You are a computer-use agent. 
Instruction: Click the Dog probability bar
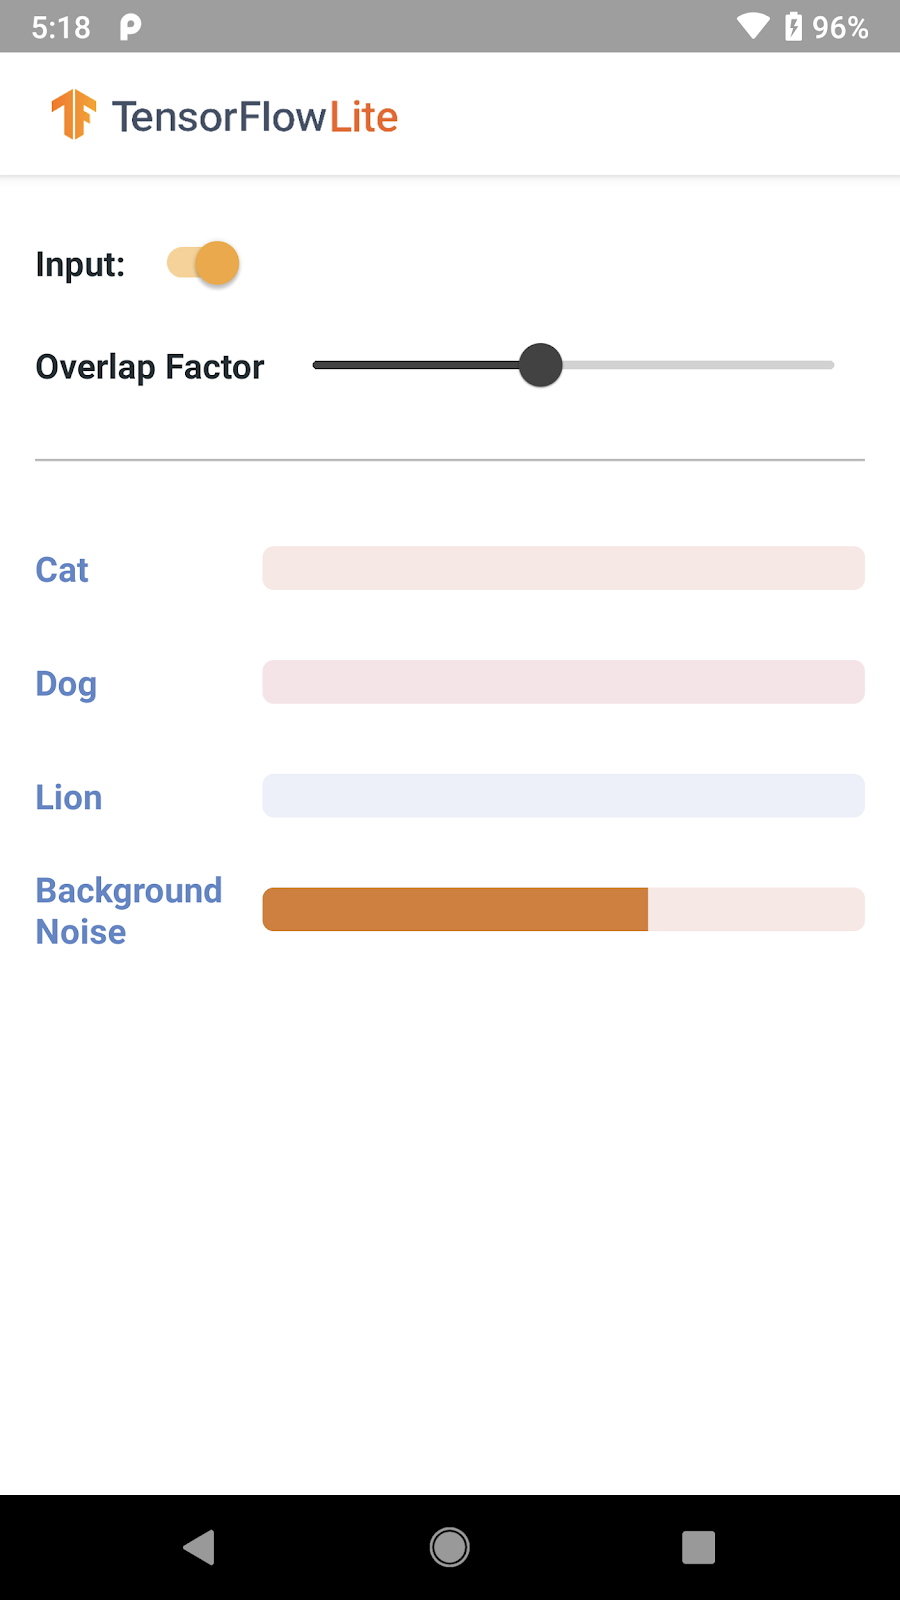(x=563, y=682)
